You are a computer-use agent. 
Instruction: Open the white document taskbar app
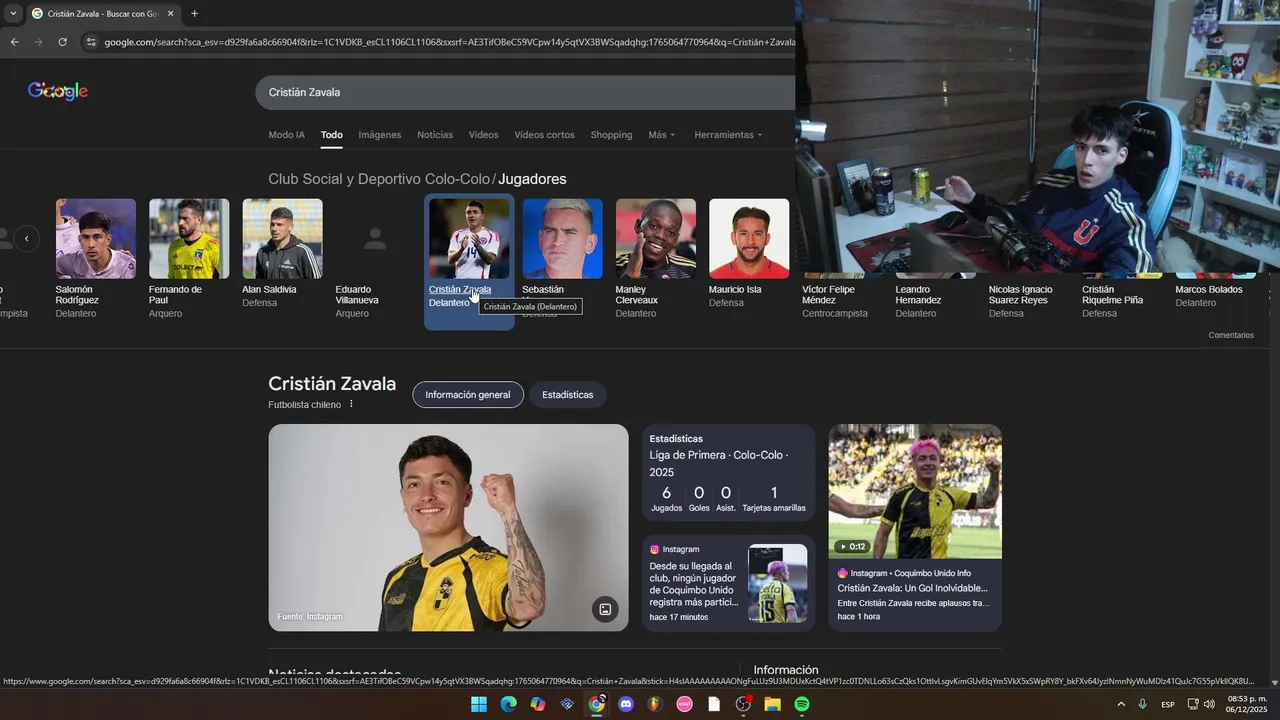tap(714, 704)
